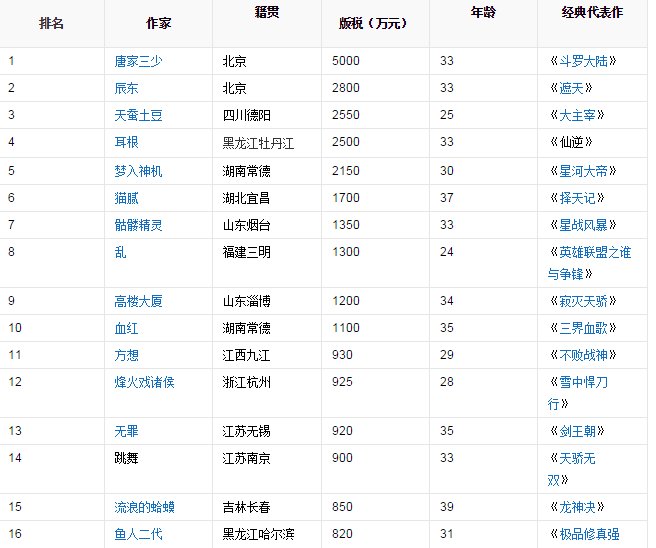
Task: Select hometown cell 江西九江
Action: coord(247,355)
